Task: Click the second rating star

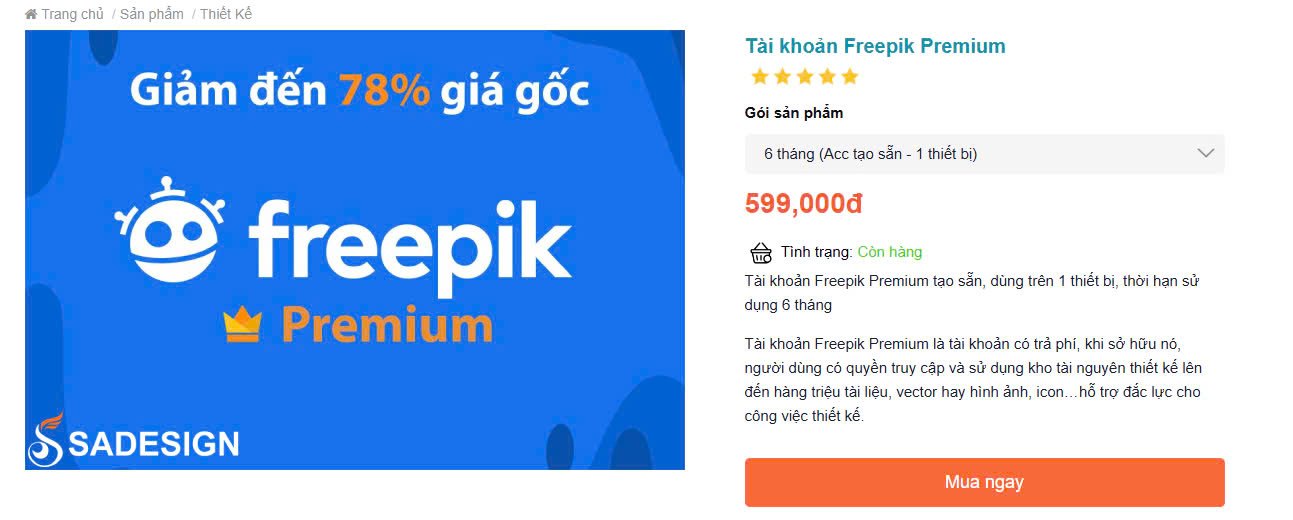Action: pyautogui.click(x=782, y=77)
